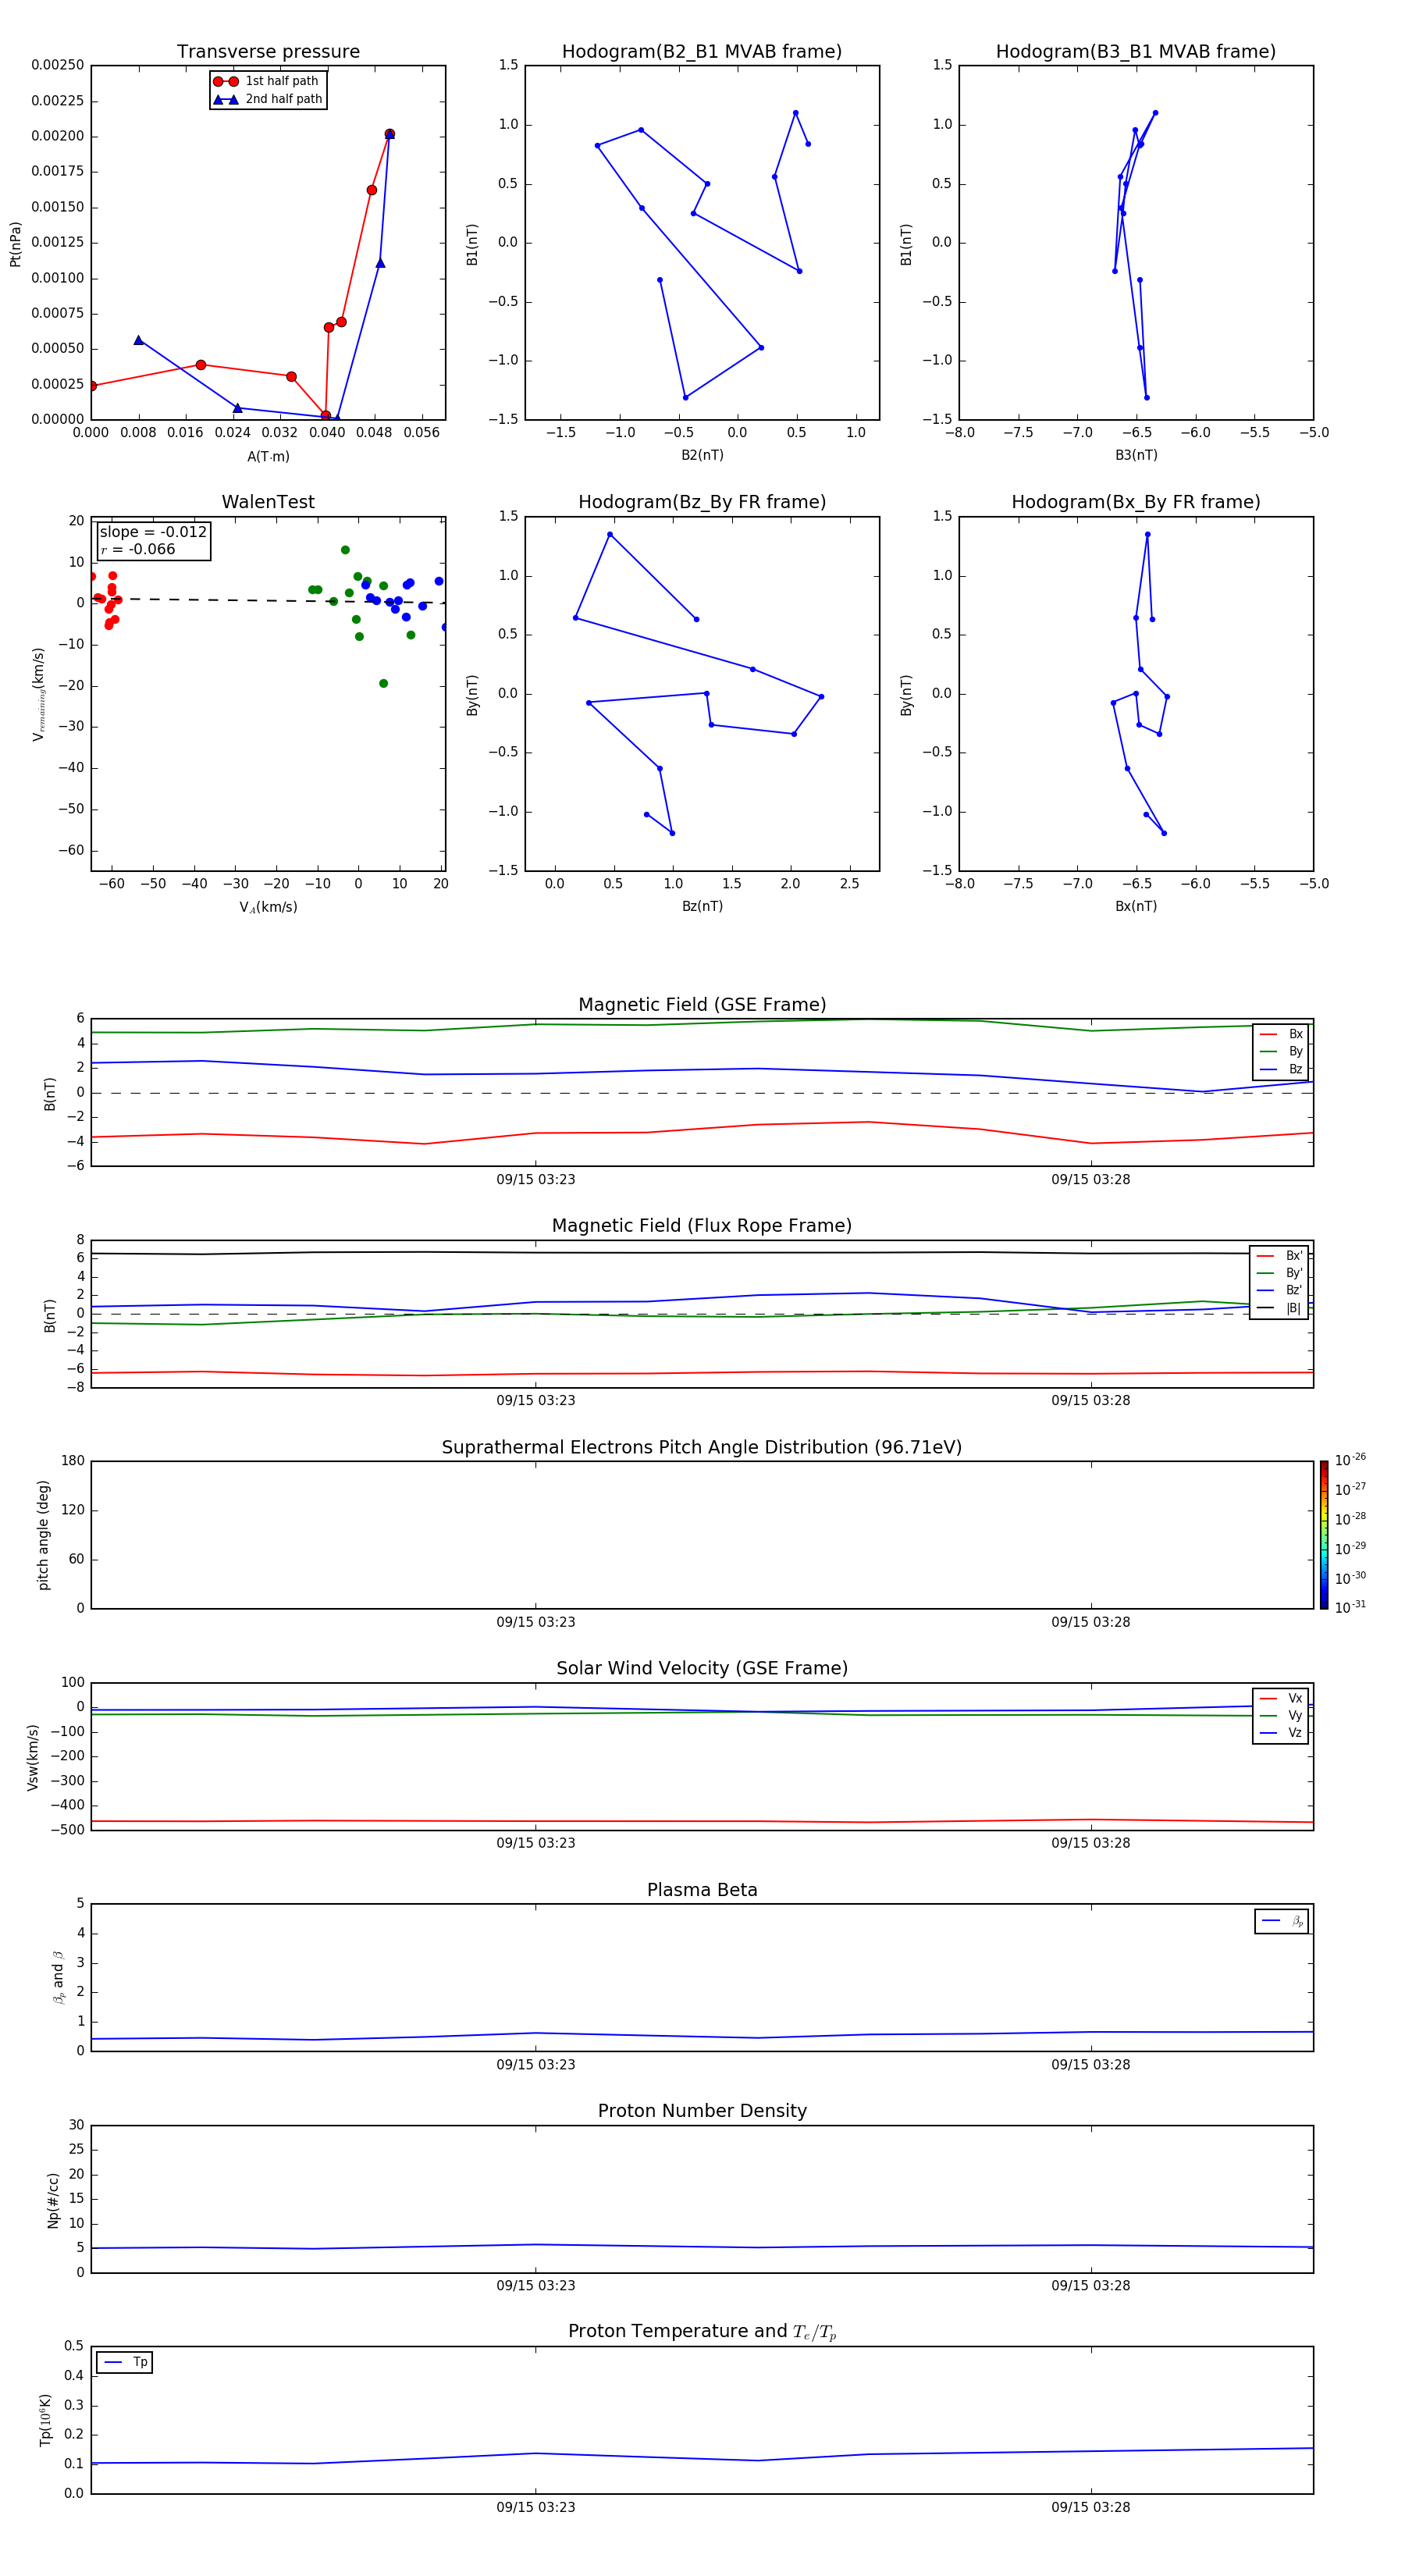The height and width of the screenshot is (2576, 1405).
Task: Click '09/15 03:28' tick under GSE Magnetic Field plot
Action: [x=1091, y=1179]
